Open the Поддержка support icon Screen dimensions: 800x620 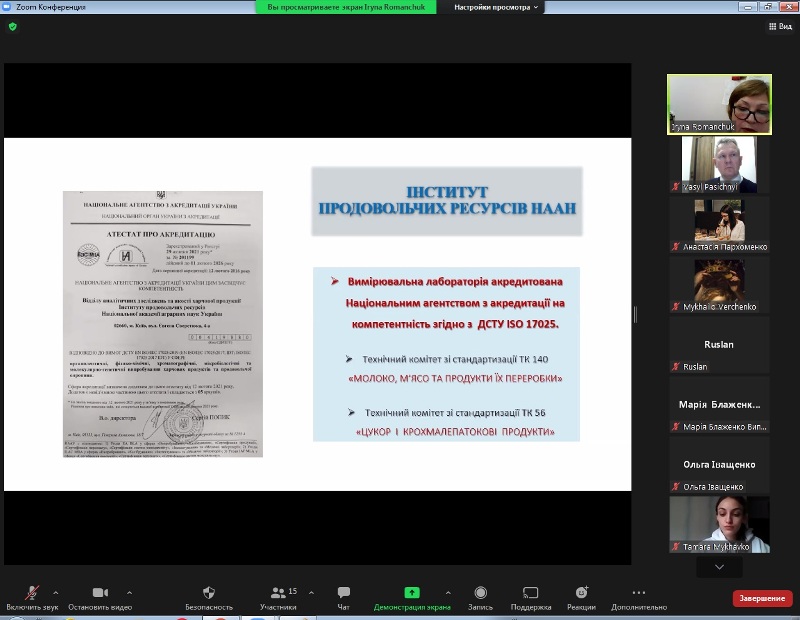[531, 592]
